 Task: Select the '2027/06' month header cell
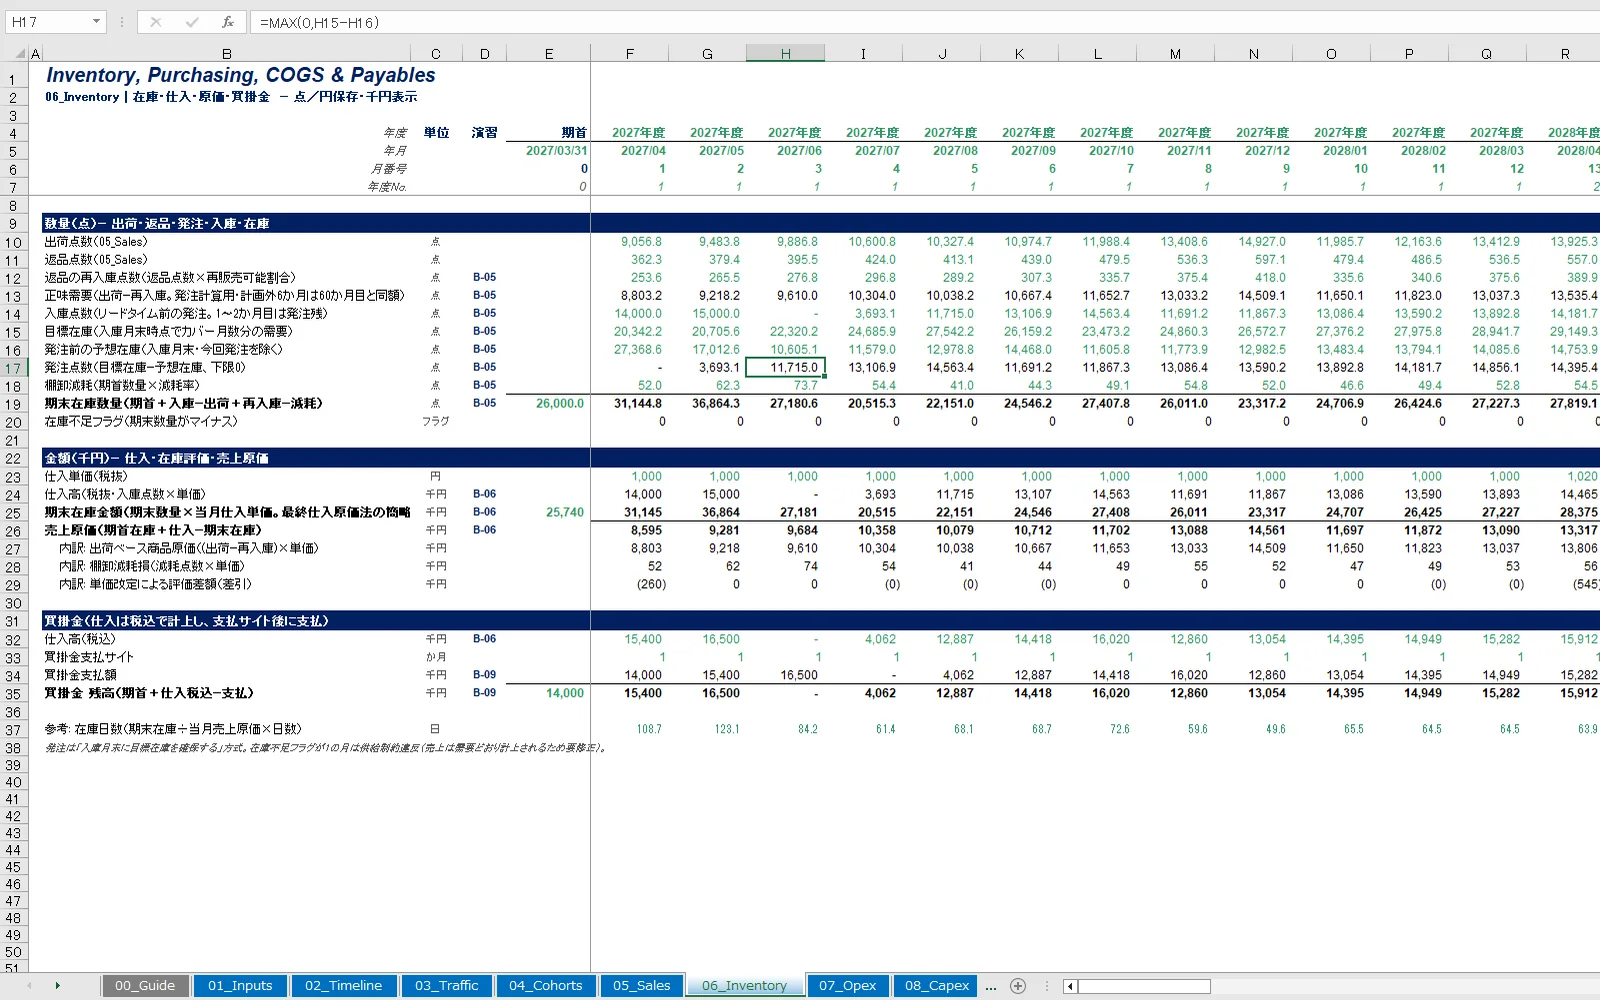(x=786, y=150)
